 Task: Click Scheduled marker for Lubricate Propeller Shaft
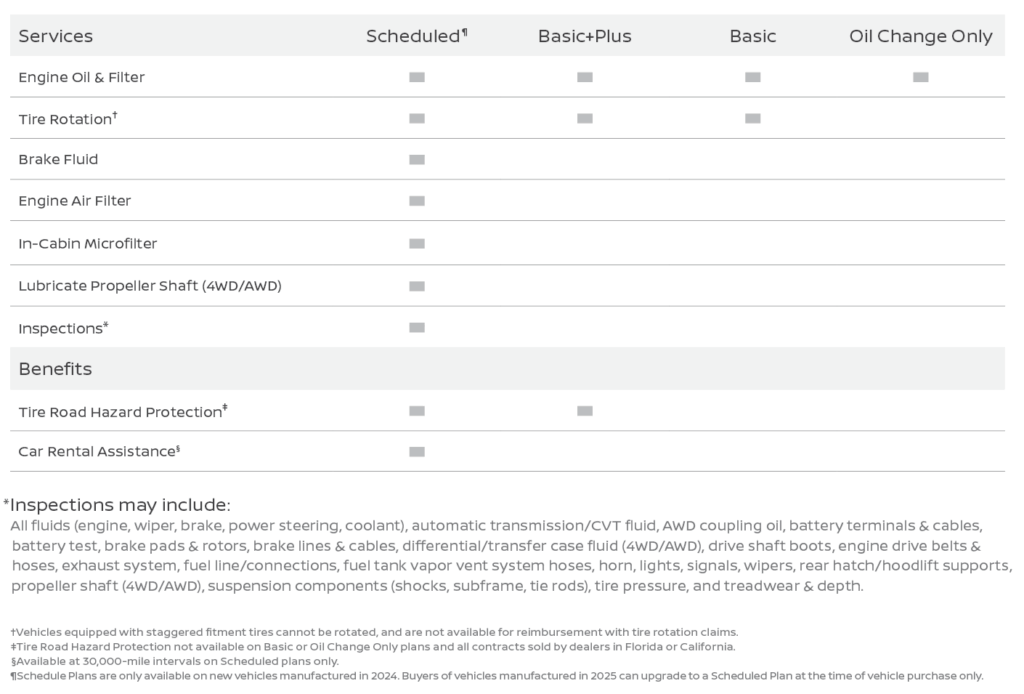pyautogui.click(x=417, y=286)
